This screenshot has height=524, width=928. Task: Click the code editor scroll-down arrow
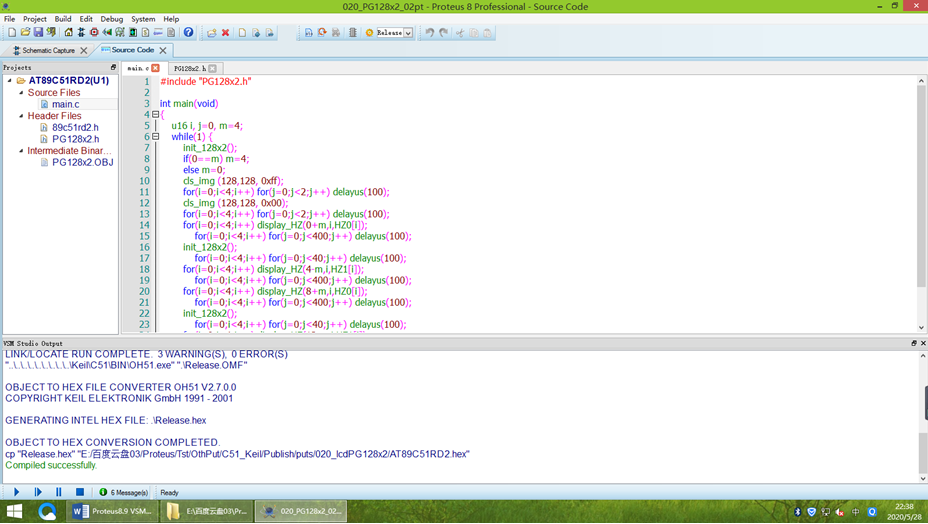(x=921, y=327)
